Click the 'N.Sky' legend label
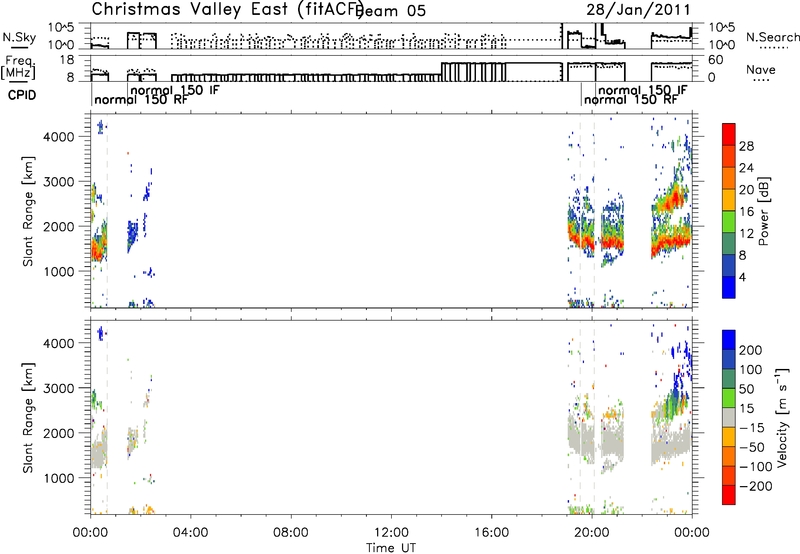 coord(19,37)
